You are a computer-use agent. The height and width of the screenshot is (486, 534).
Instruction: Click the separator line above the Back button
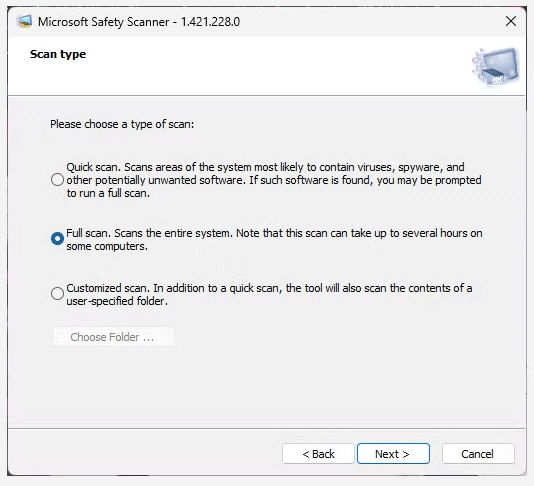coord(267,428)
